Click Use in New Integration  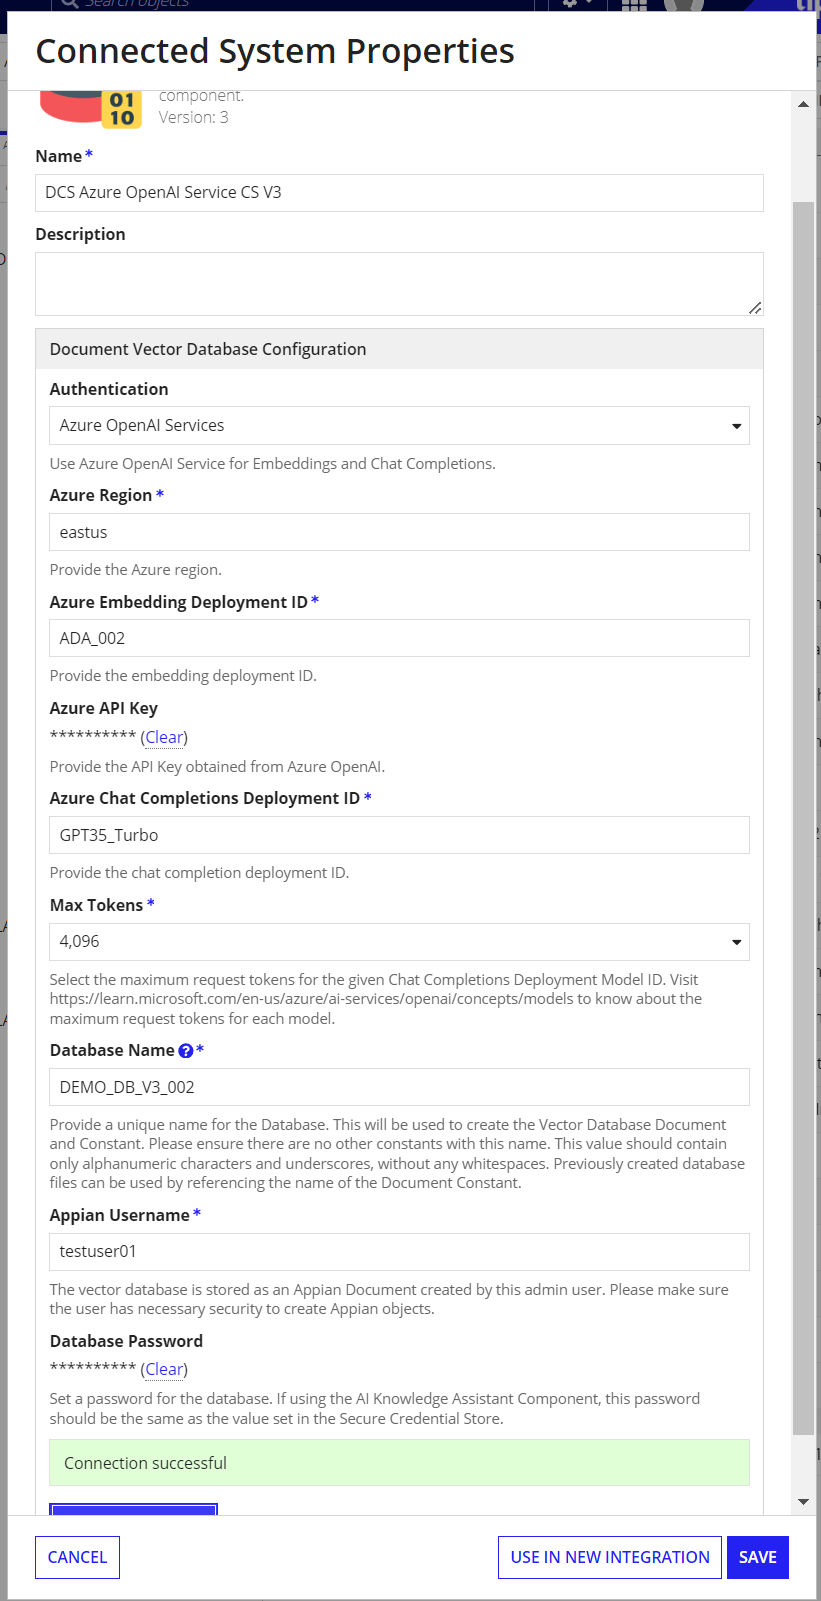[x=609, y=1557]
